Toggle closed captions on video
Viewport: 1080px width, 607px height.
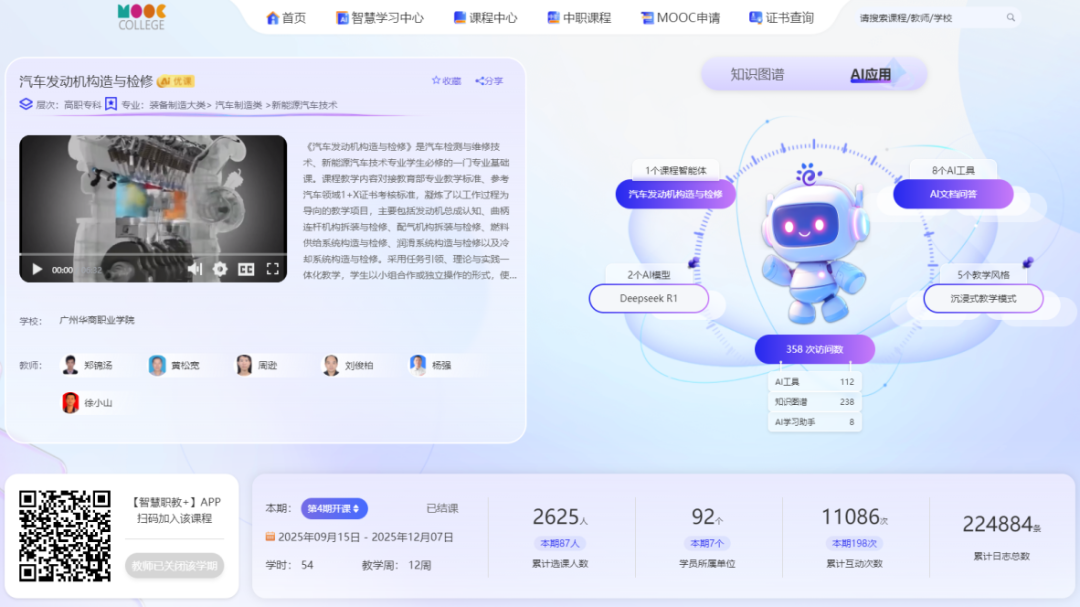coord(246,269)
